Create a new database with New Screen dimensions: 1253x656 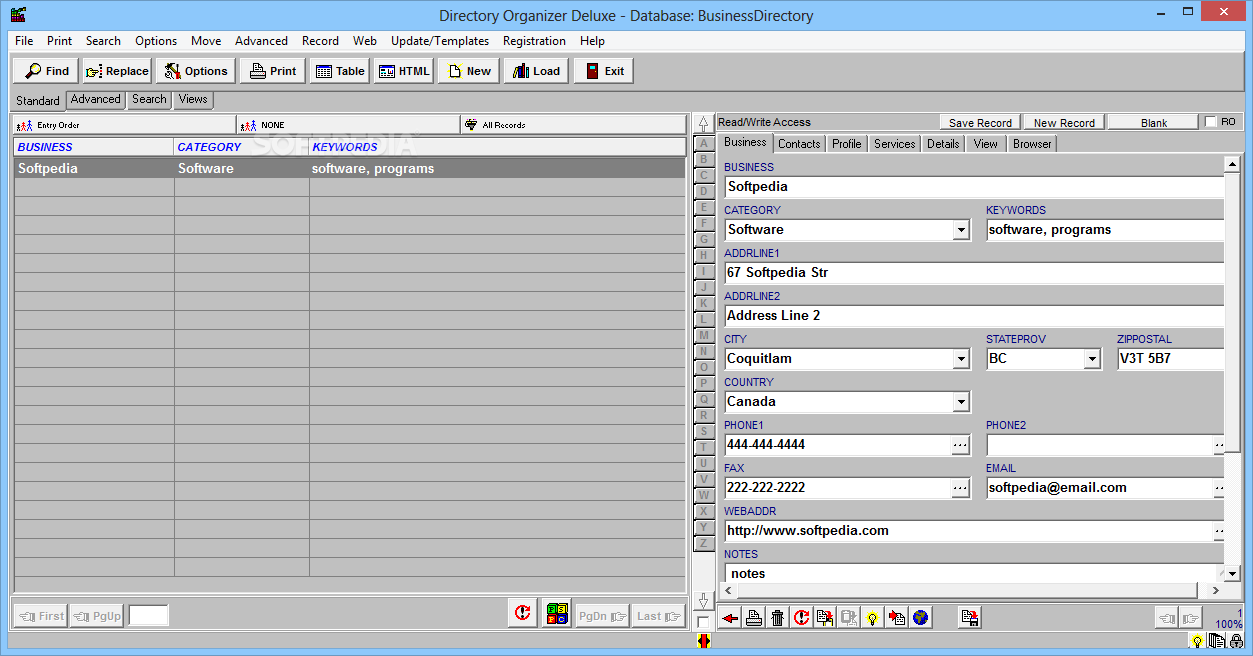(x=468, y=71)
